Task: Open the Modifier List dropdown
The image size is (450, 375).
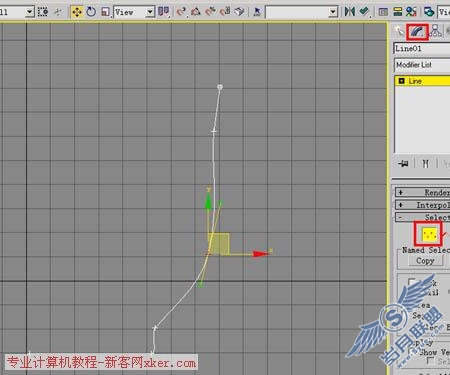Action: [x=422, y=65]
